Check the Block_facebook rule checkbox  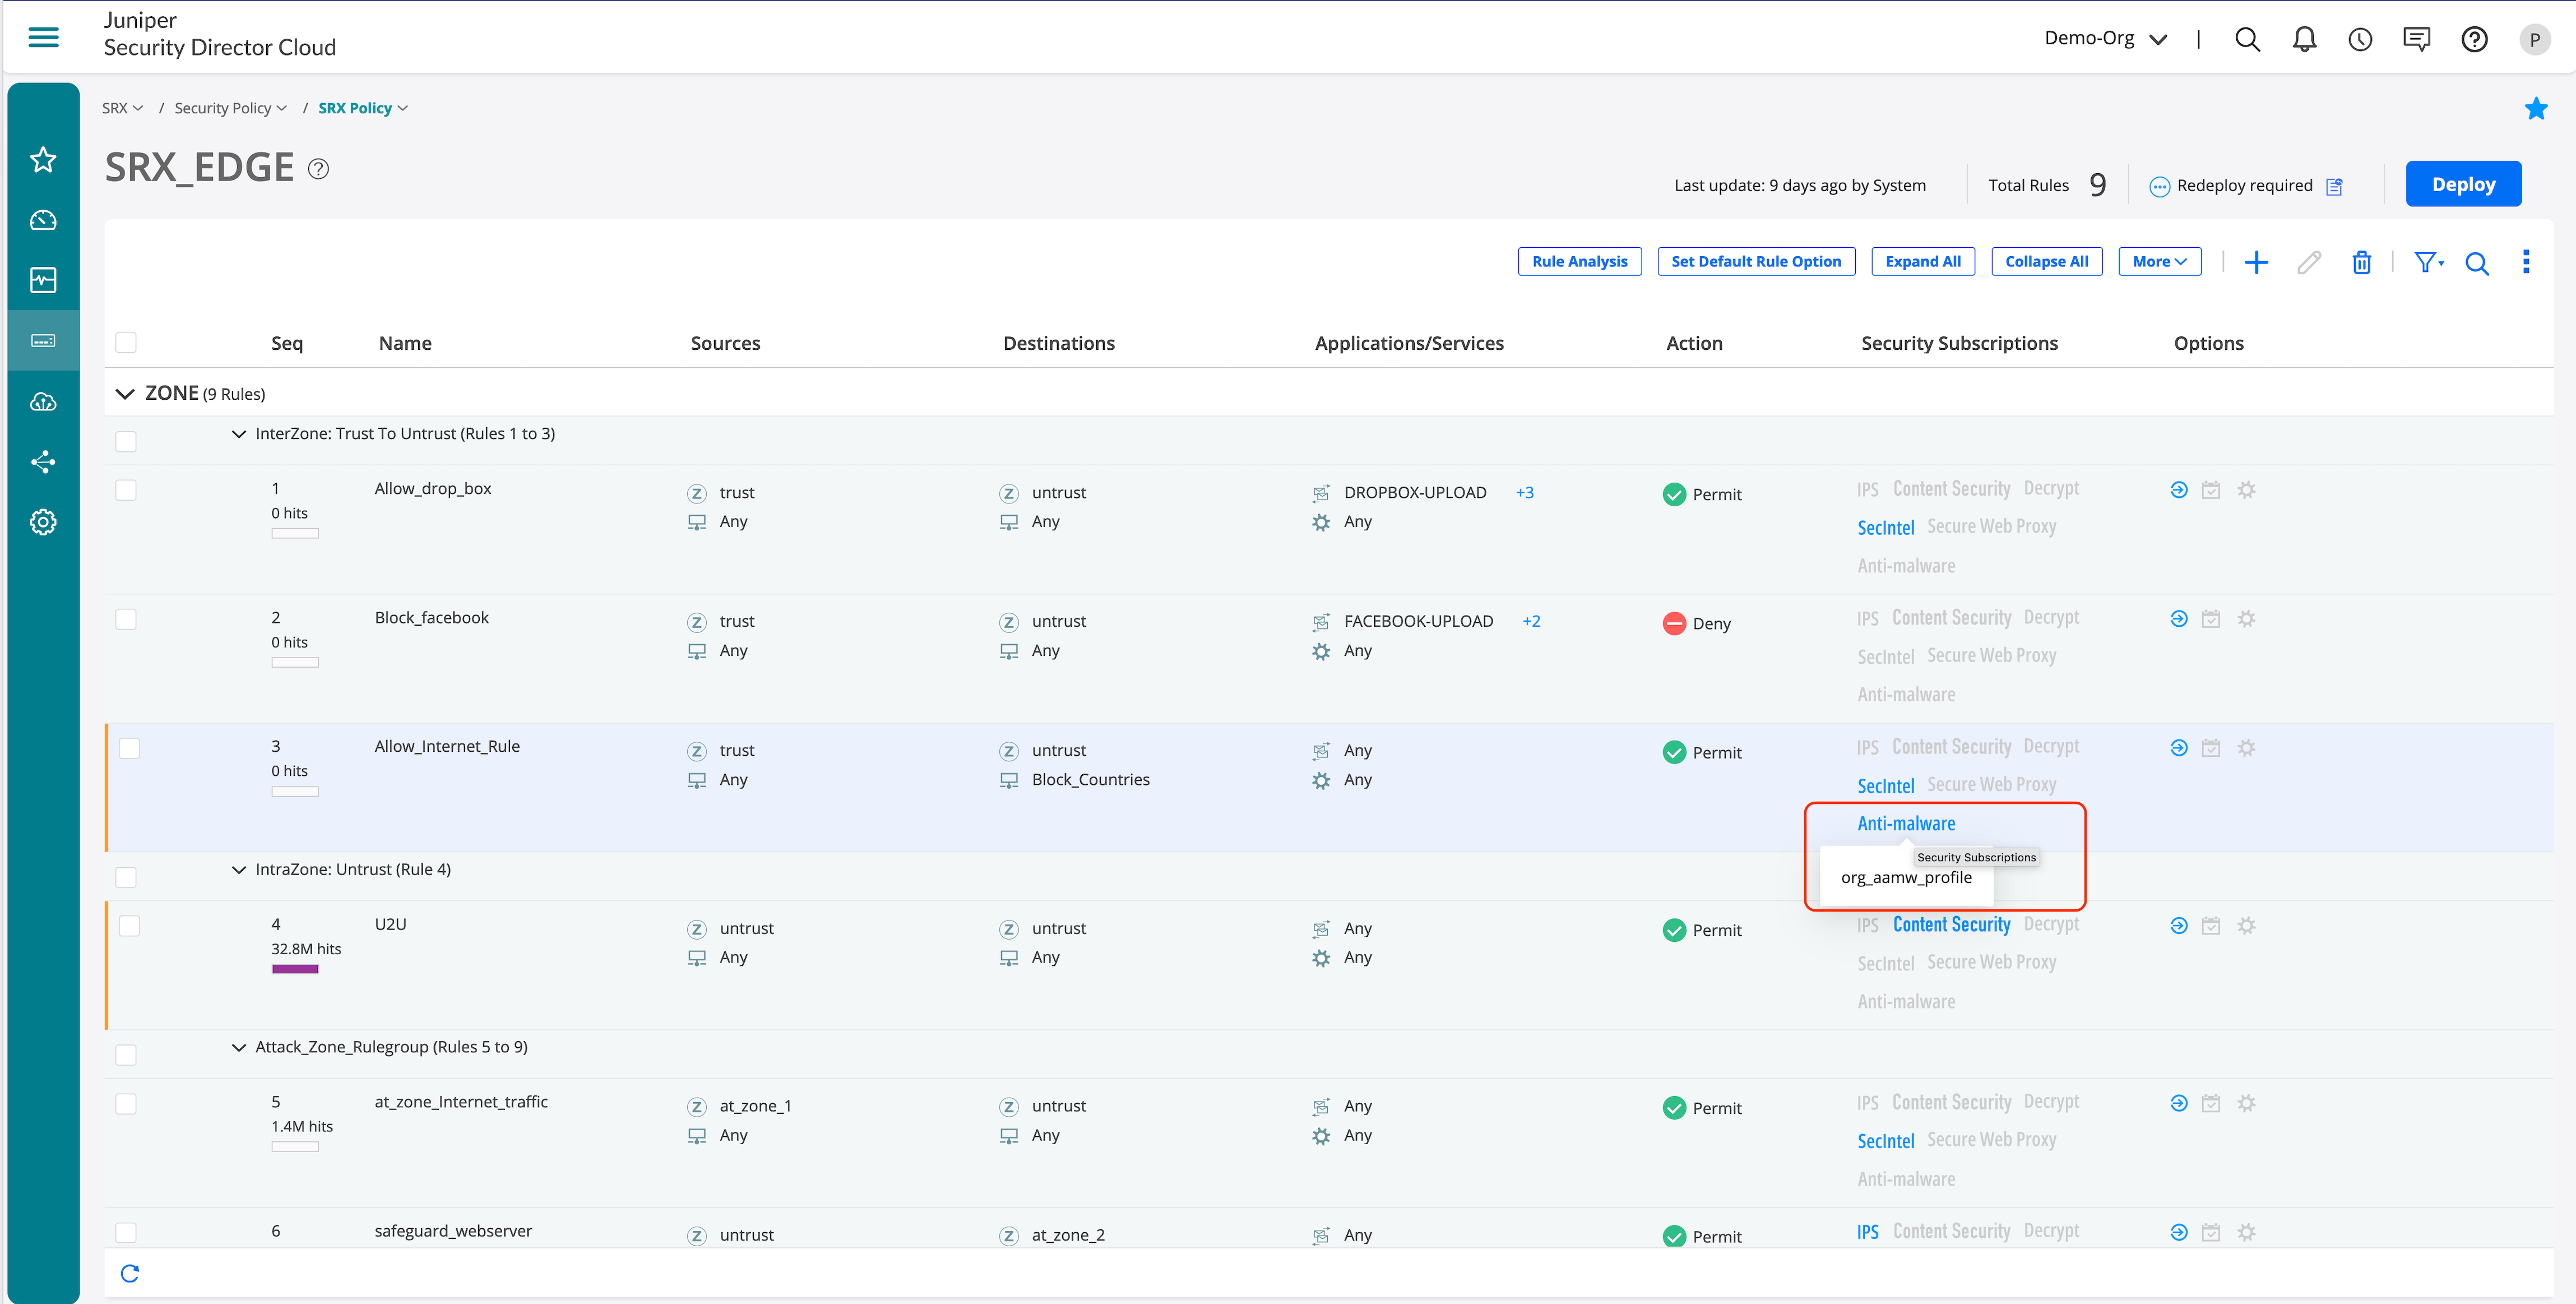(126, 619)
